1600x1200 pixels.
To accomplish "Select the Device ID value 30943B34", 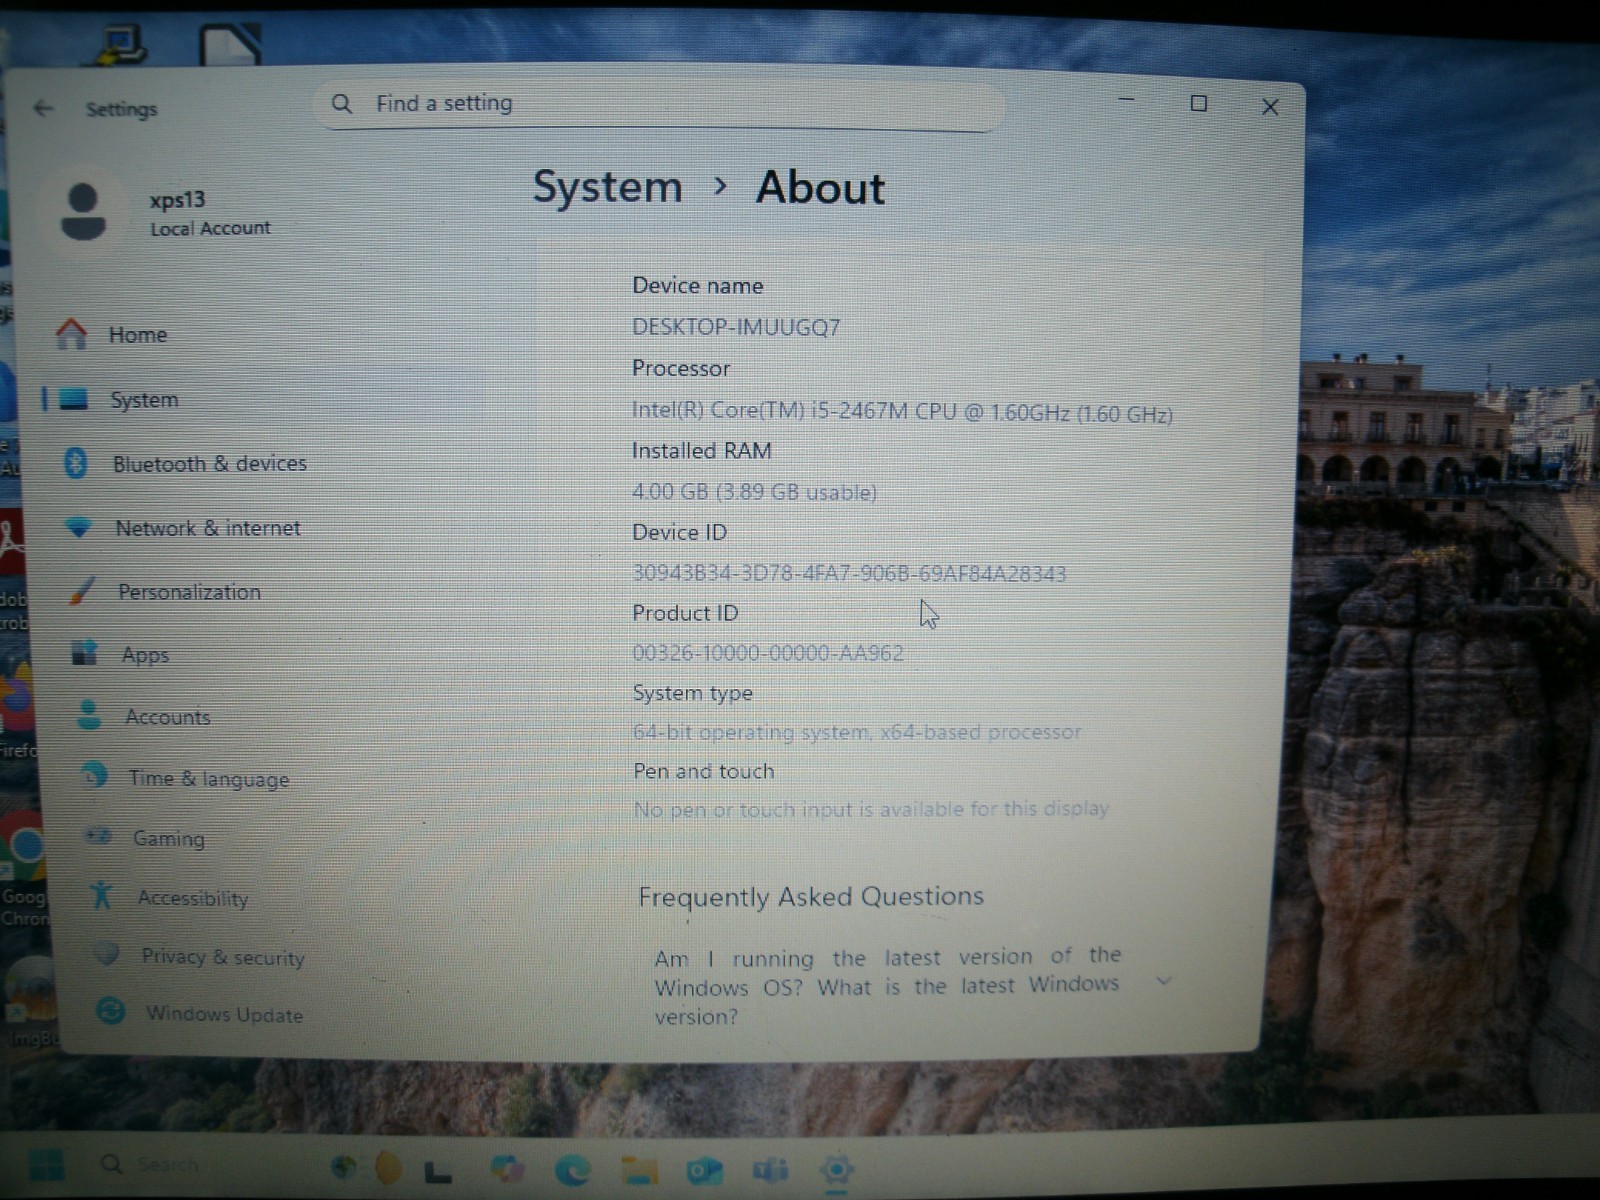I will point(849,573).
